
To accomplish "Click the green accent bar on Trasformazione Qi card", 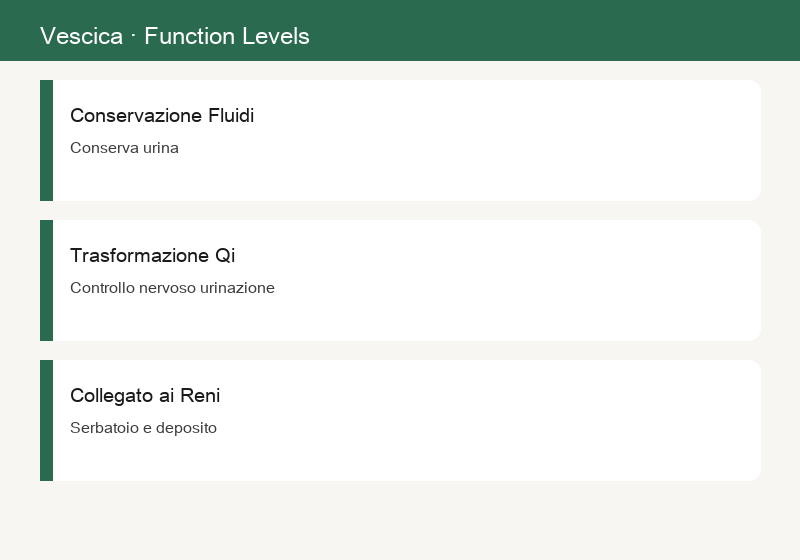I will 46,281.
